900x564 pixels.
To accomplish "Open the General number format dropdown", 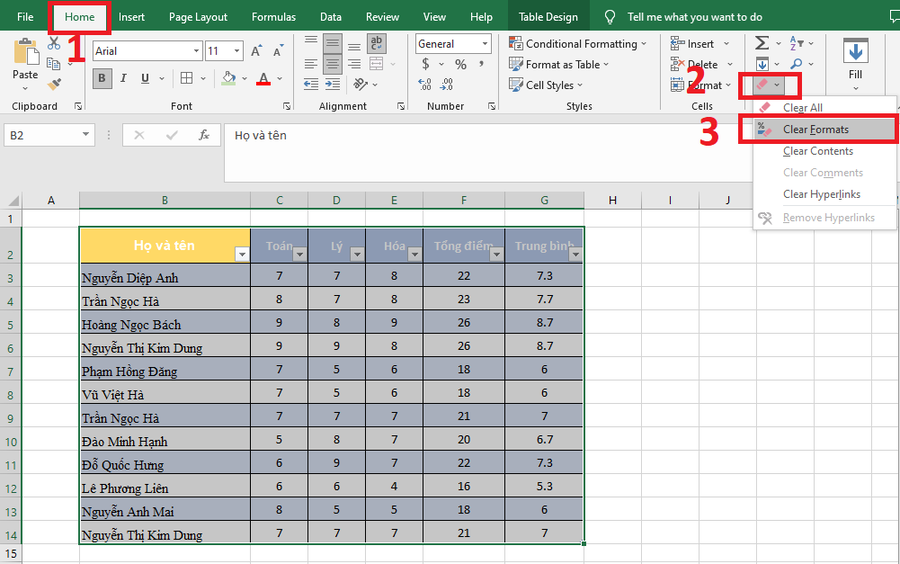I will tap(485, 44).
